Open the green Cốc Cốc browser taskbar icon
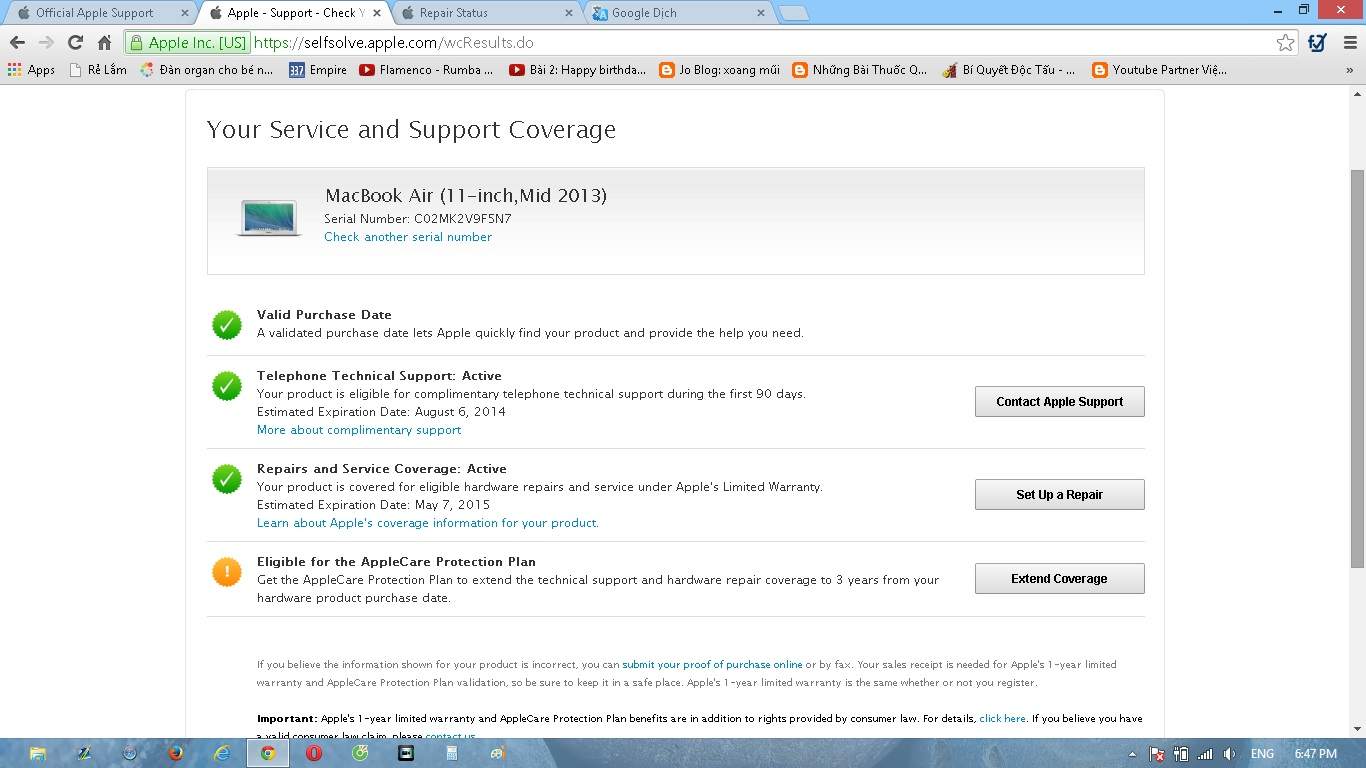 (360, 753)
